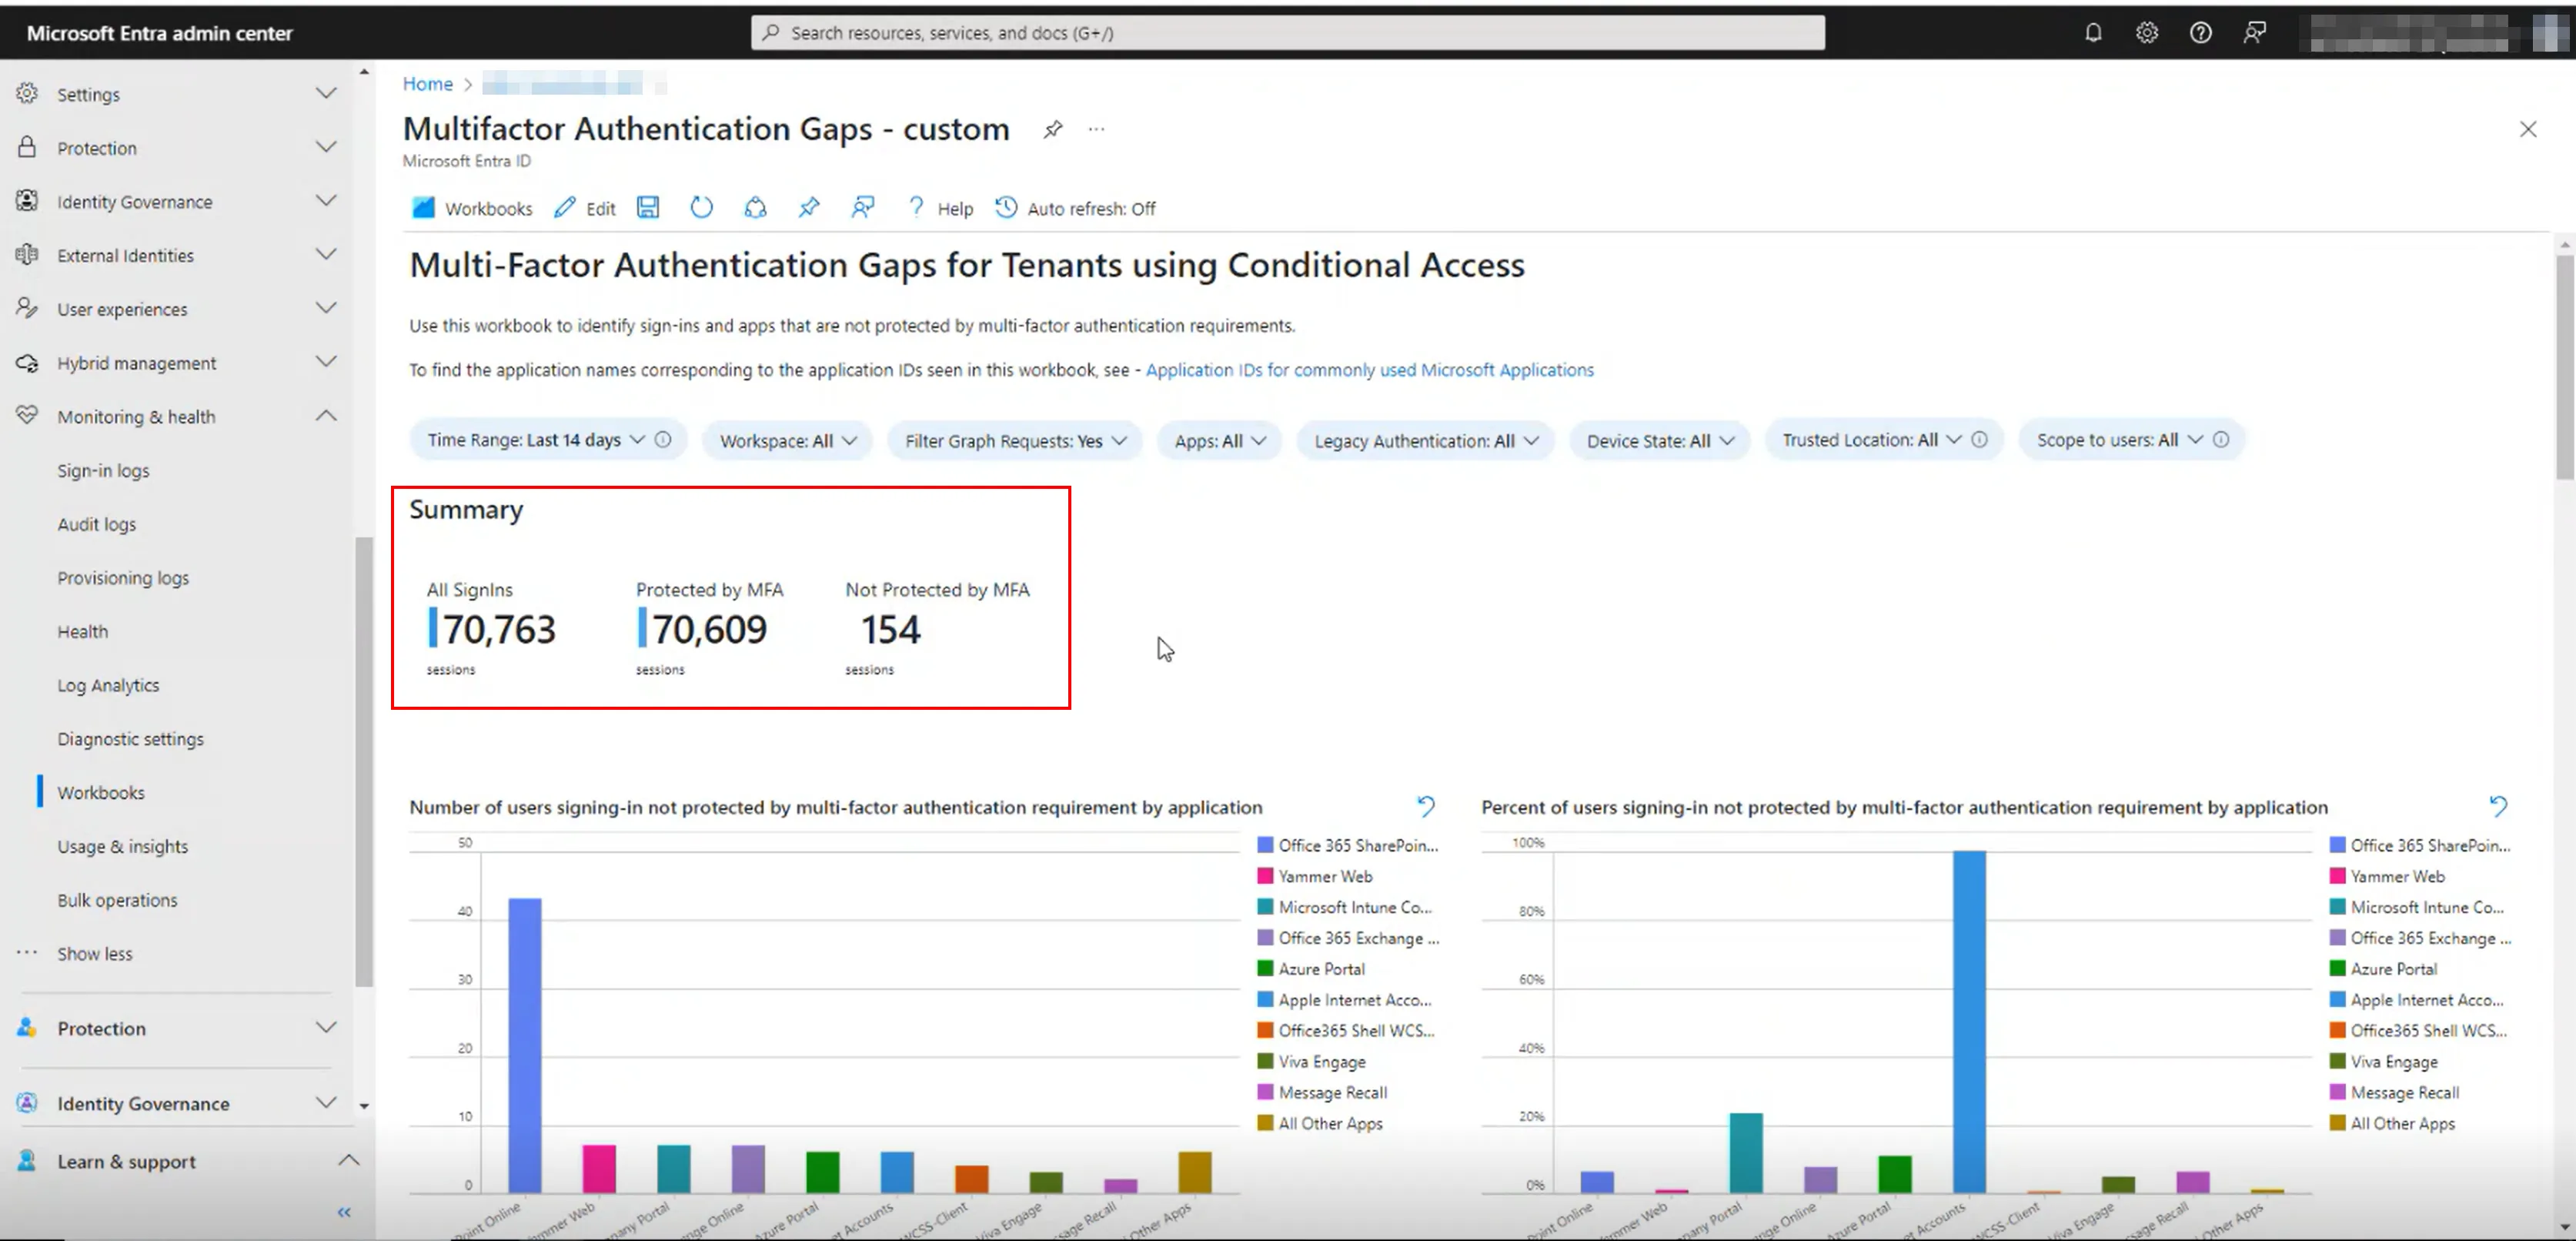
Task: Go to Home breadcrumb link
Action: 427,84
